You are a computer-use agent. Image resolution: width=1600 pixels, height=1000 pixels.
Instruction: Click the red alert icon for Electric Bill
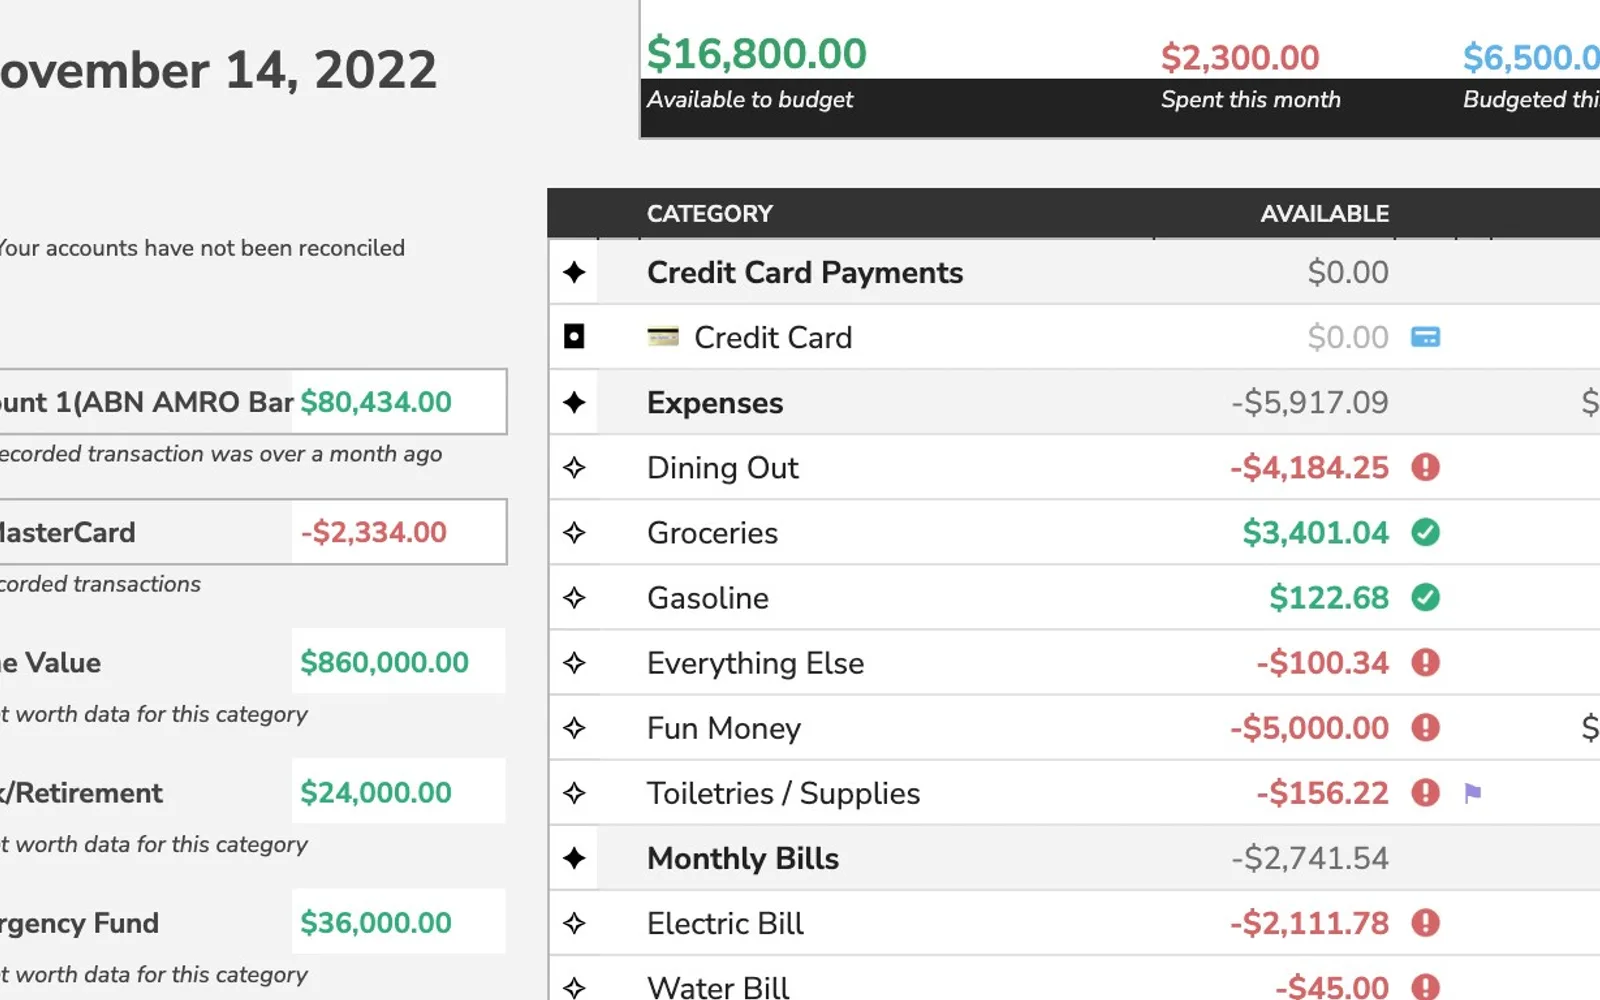click(x=1425, y=923)
